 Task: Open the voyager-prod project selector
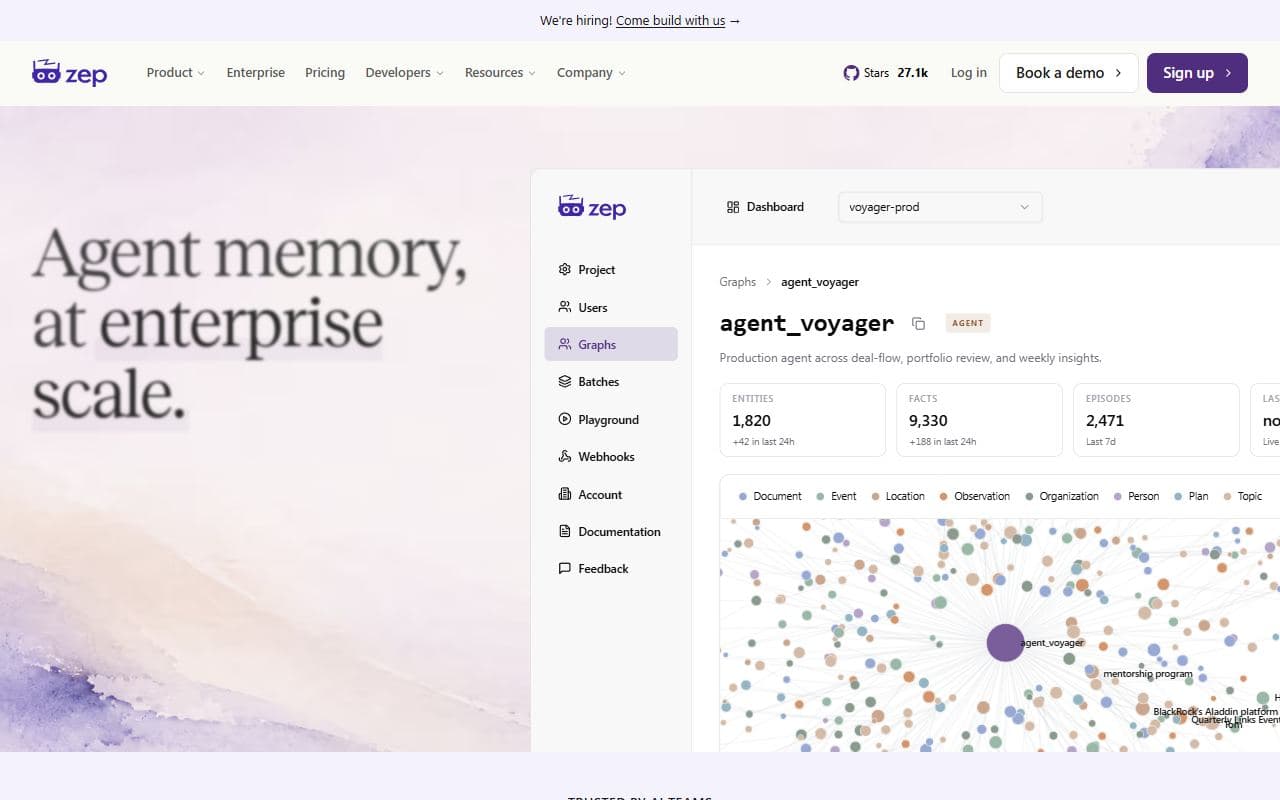point(940,207)
